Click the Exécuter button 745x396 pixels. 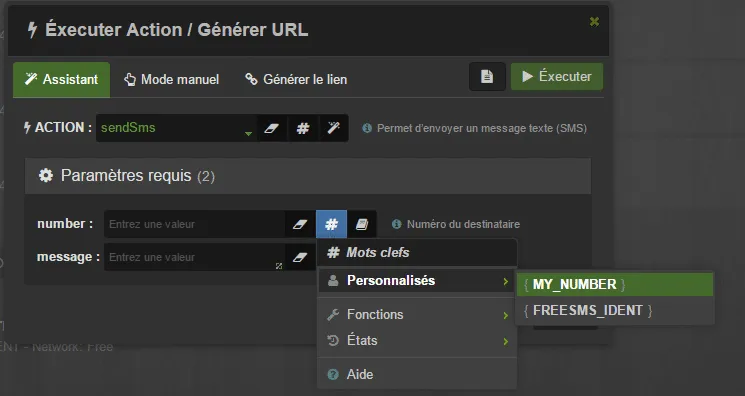point(557,77)
